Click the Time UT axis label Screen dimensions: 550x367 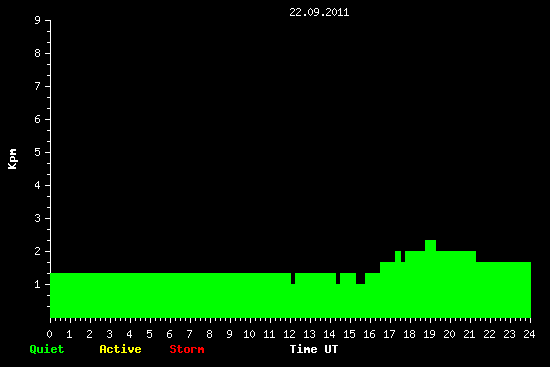coord(314,349)
